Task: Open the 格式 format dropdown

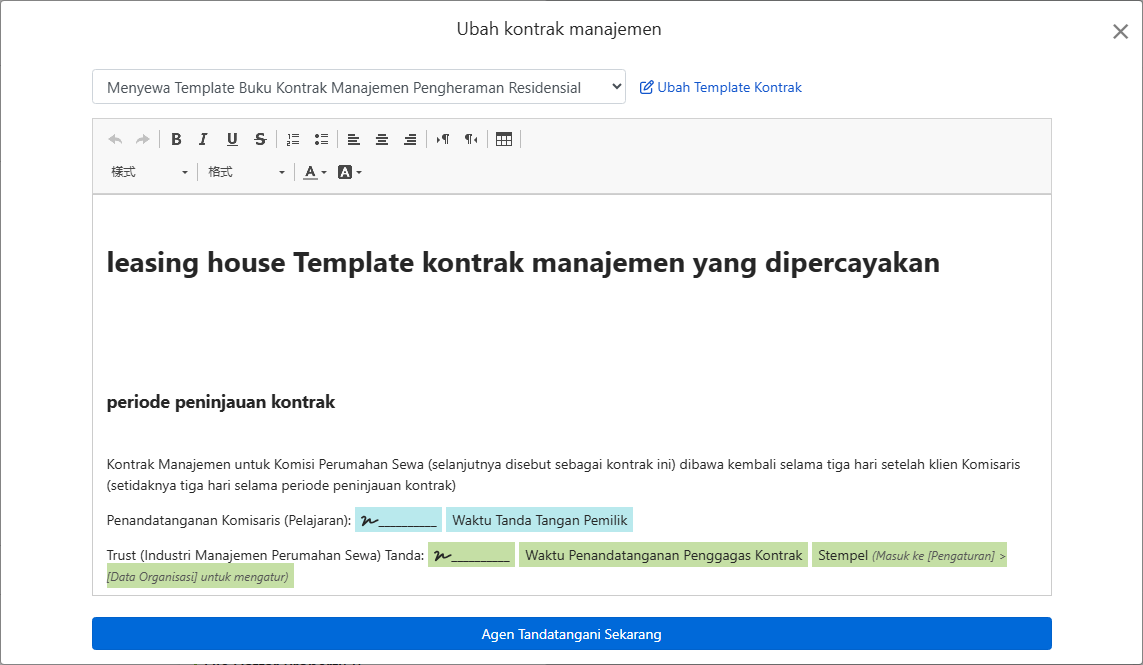Action: [246, 172]
